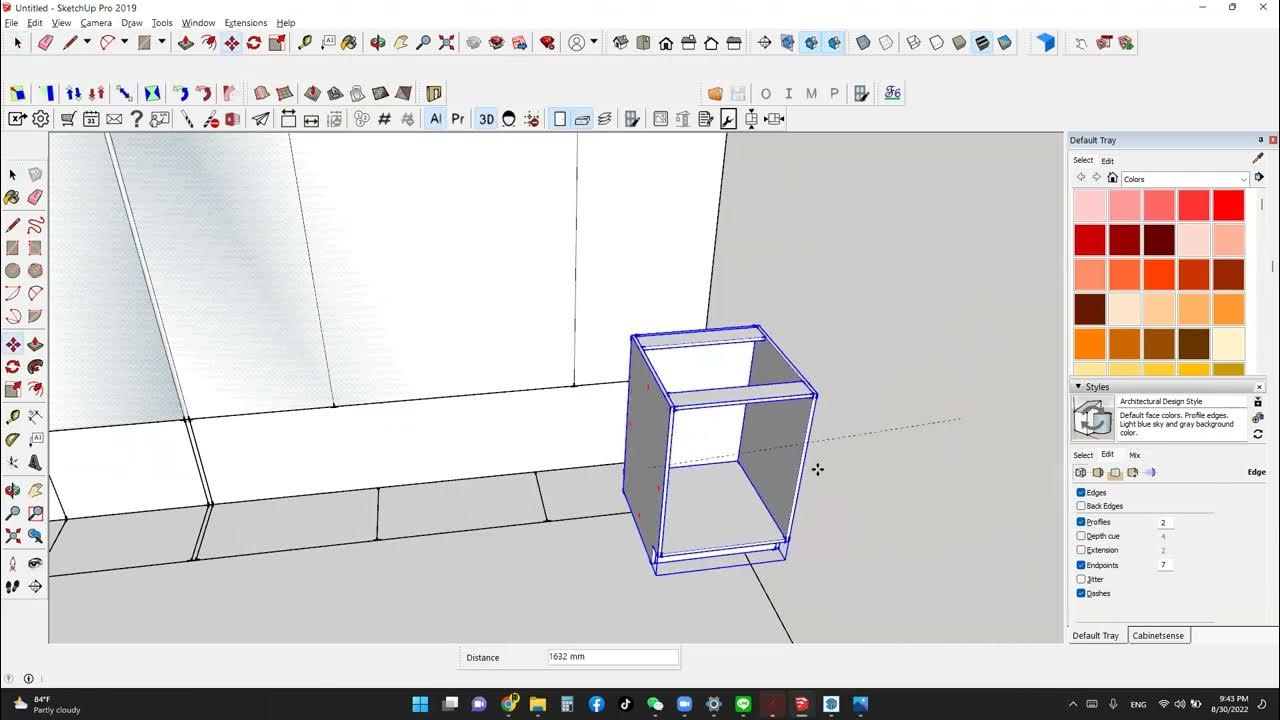Screen dimensions: 1280x720
Task: Select the Pan hand tool in top toolbar
Action: (x=401, y=42)
